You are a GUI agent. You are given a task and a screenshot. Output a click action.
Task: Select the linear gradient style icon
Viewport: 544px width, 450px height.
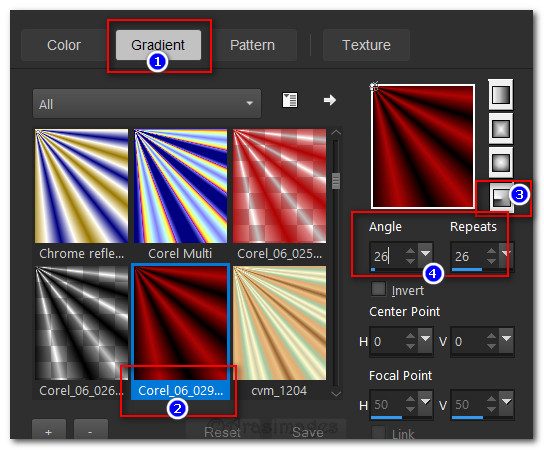click(501, 95)
